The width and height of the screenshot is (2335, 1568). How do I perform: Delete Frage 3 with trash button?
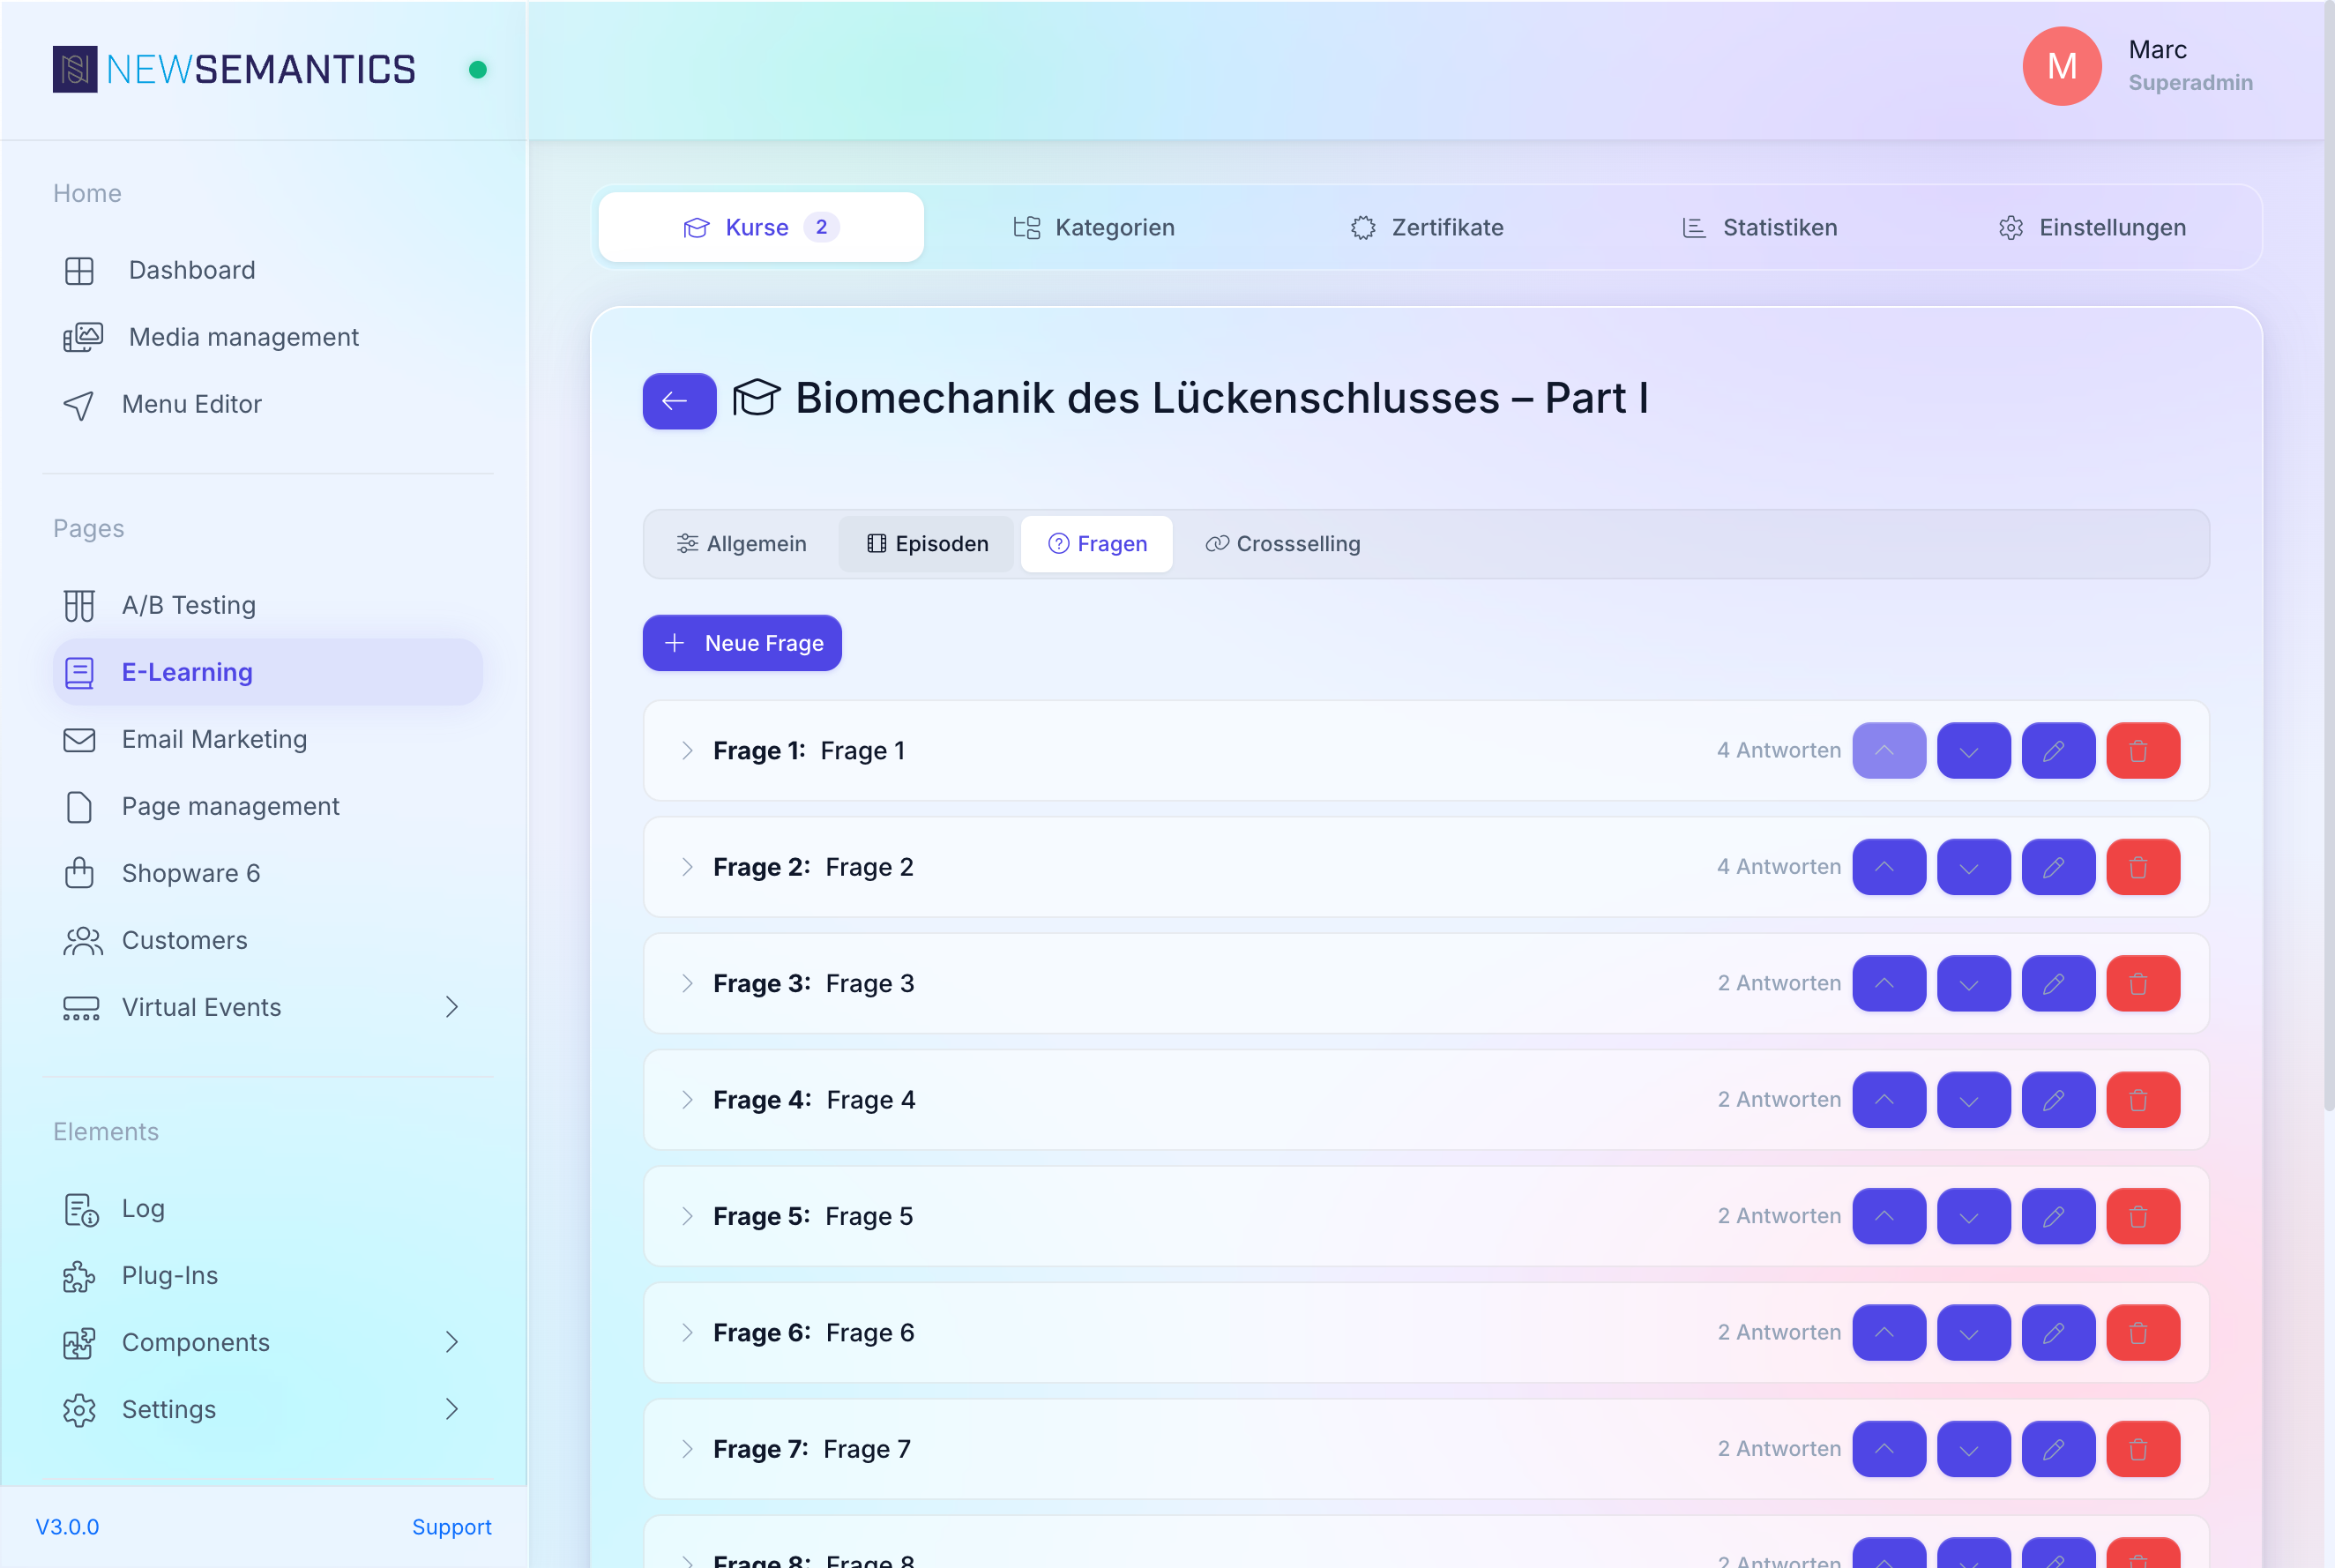click(x=2142, y=983)
